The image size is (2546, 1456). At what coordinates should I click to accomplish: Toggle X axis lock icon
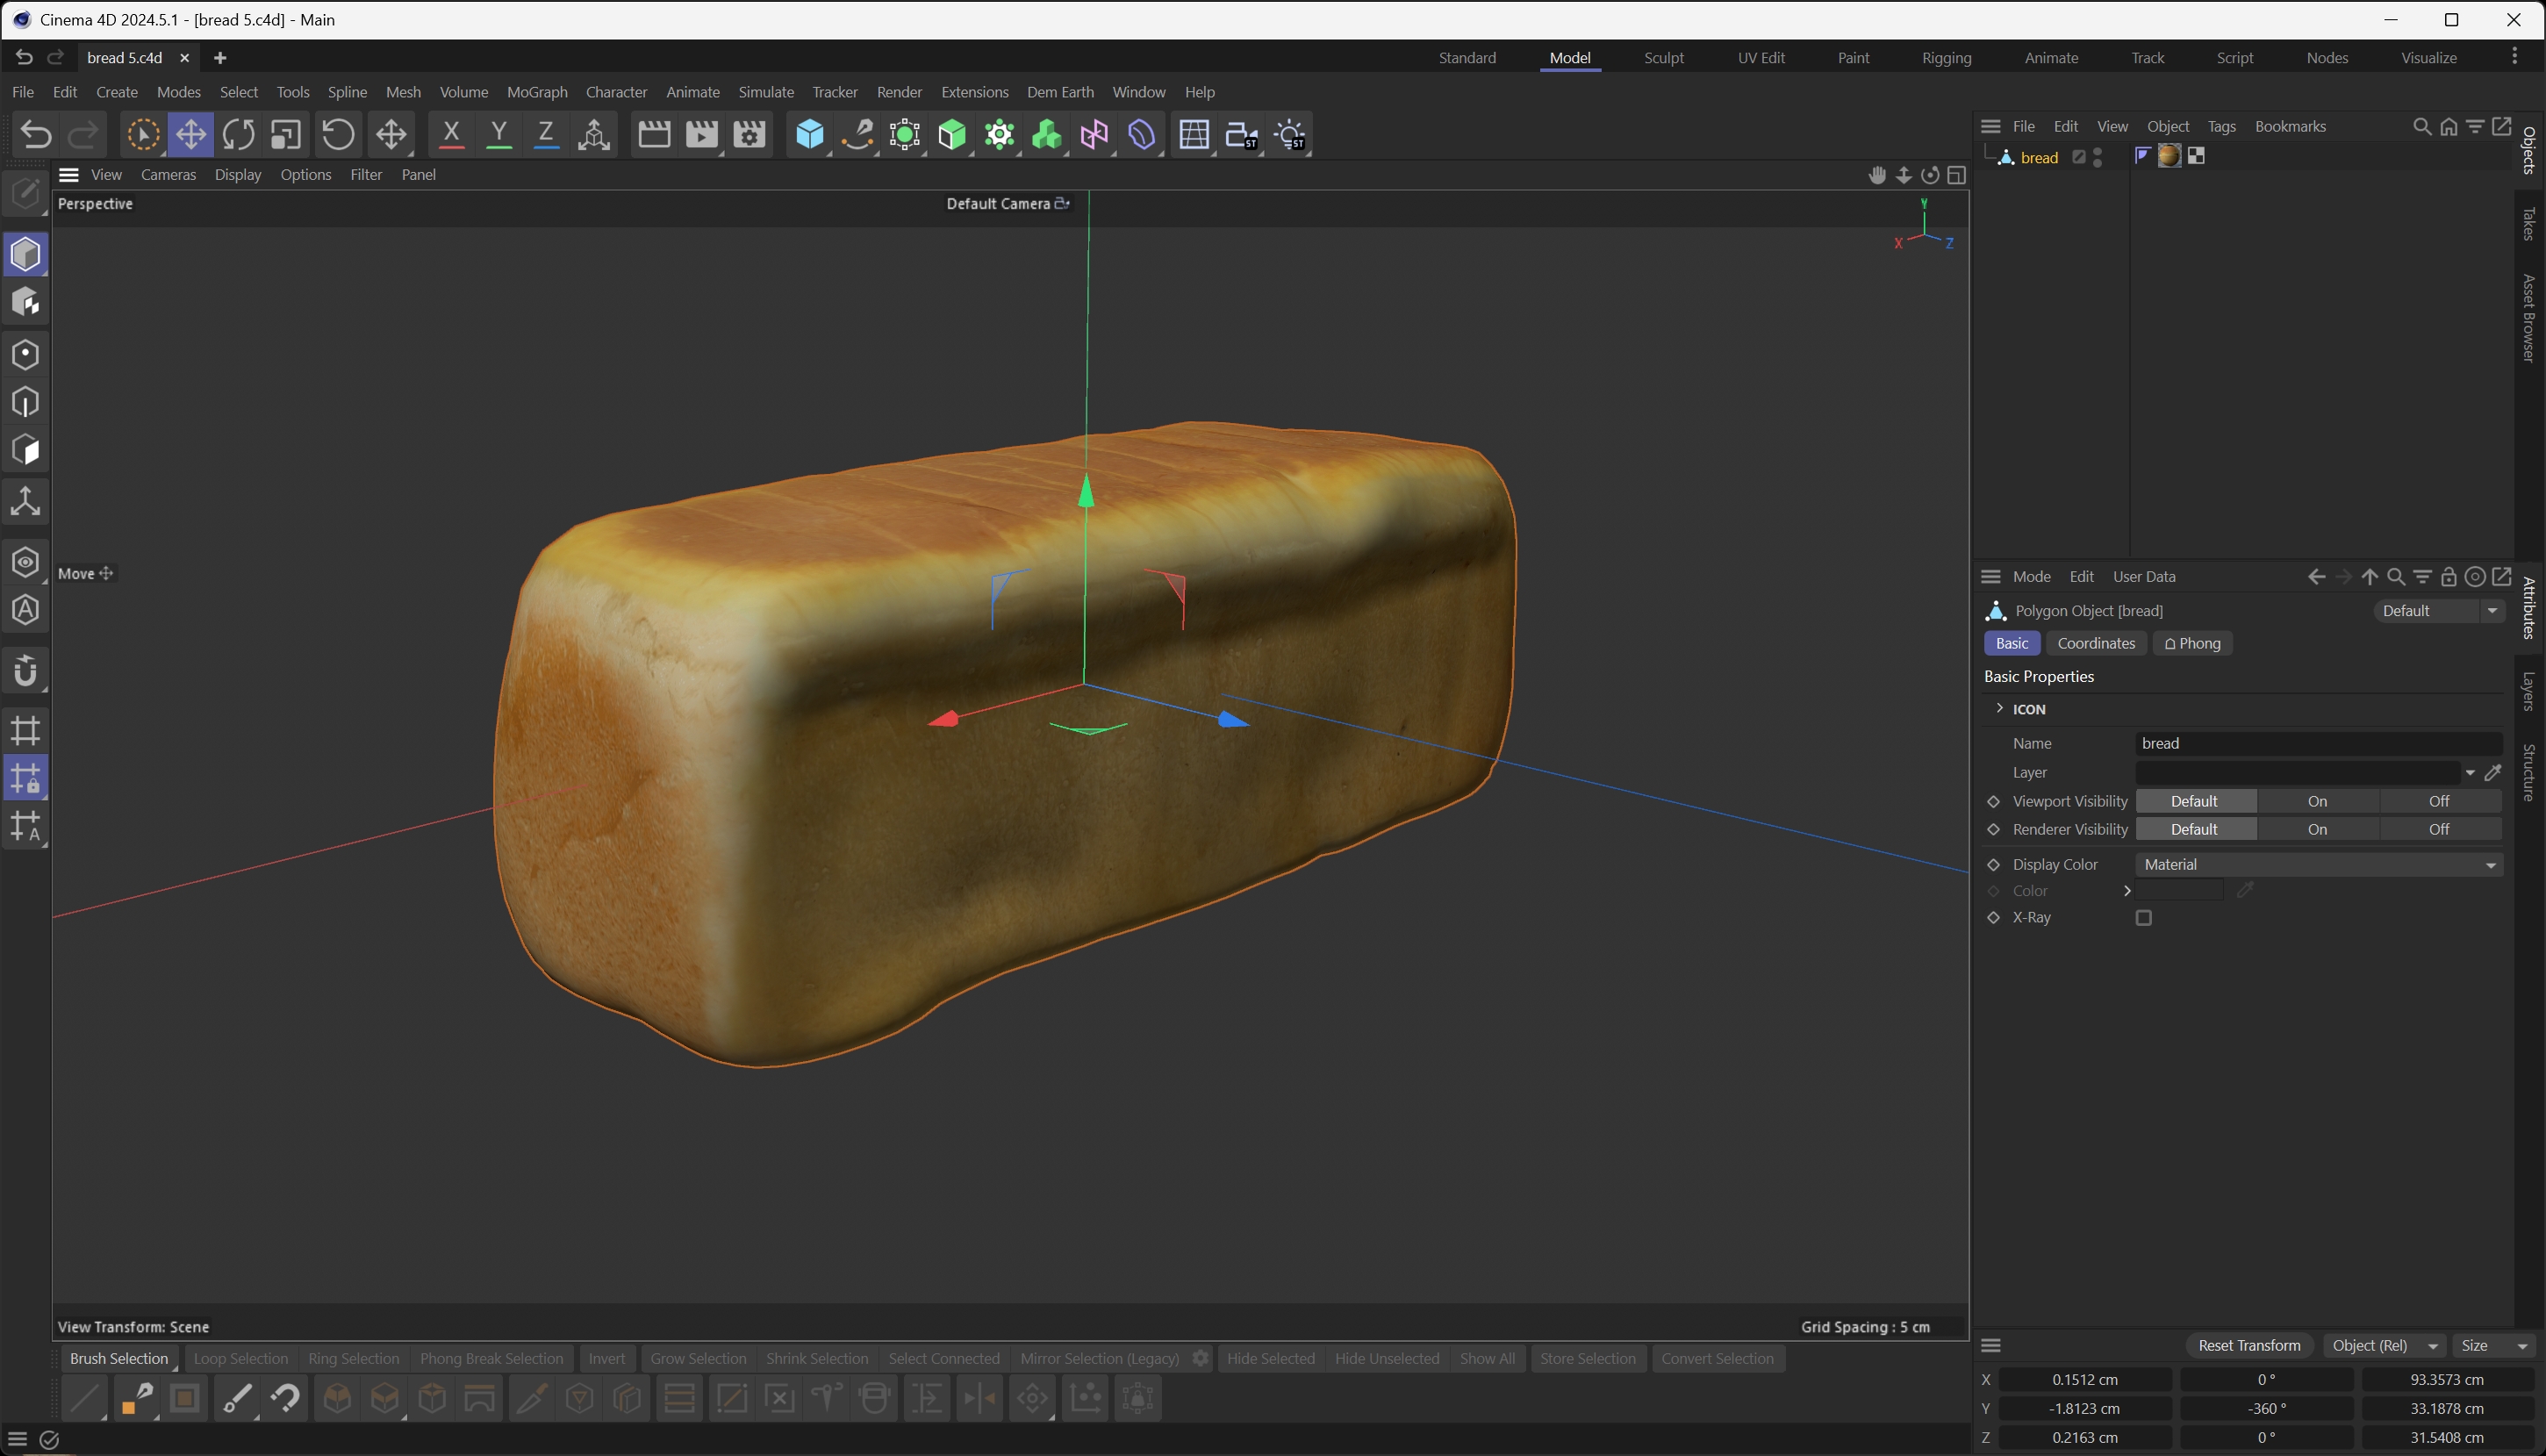pyautogui.click(x=451, y=135)
